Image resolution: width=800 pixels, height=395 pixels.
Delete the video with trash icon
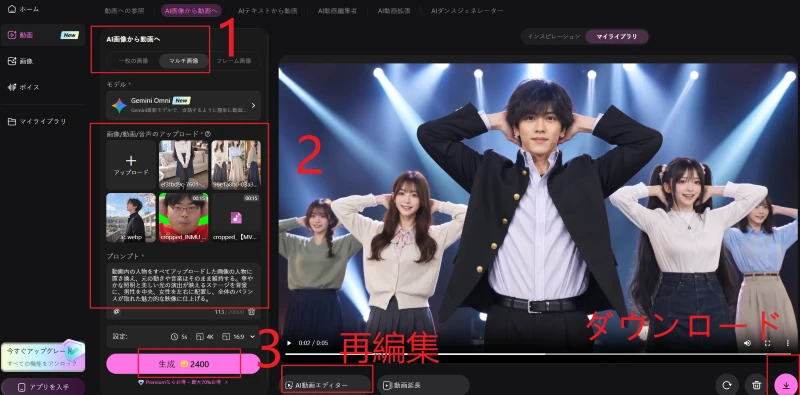tap(756, 384)
